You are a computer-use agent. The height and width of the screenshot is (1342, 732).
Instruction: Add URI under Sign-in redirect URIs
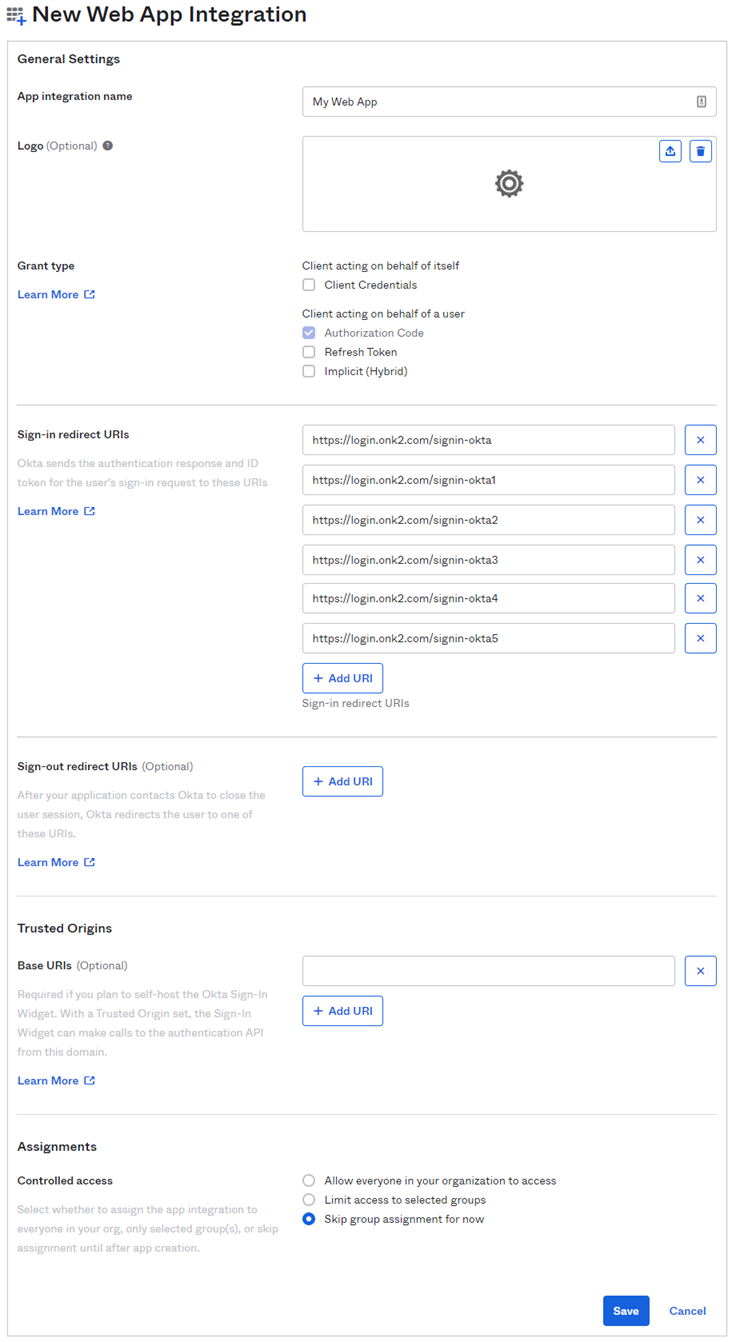(x=342, y=678)
